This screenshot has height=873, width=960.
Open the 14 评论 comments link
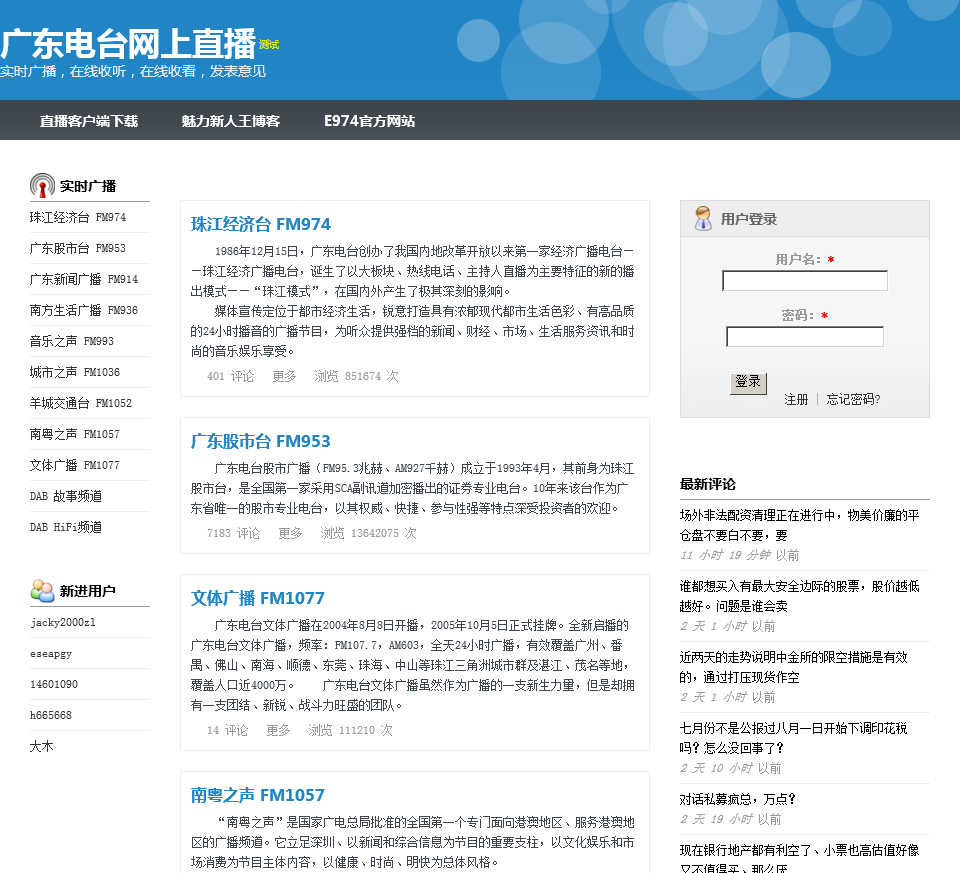point(227,730)
